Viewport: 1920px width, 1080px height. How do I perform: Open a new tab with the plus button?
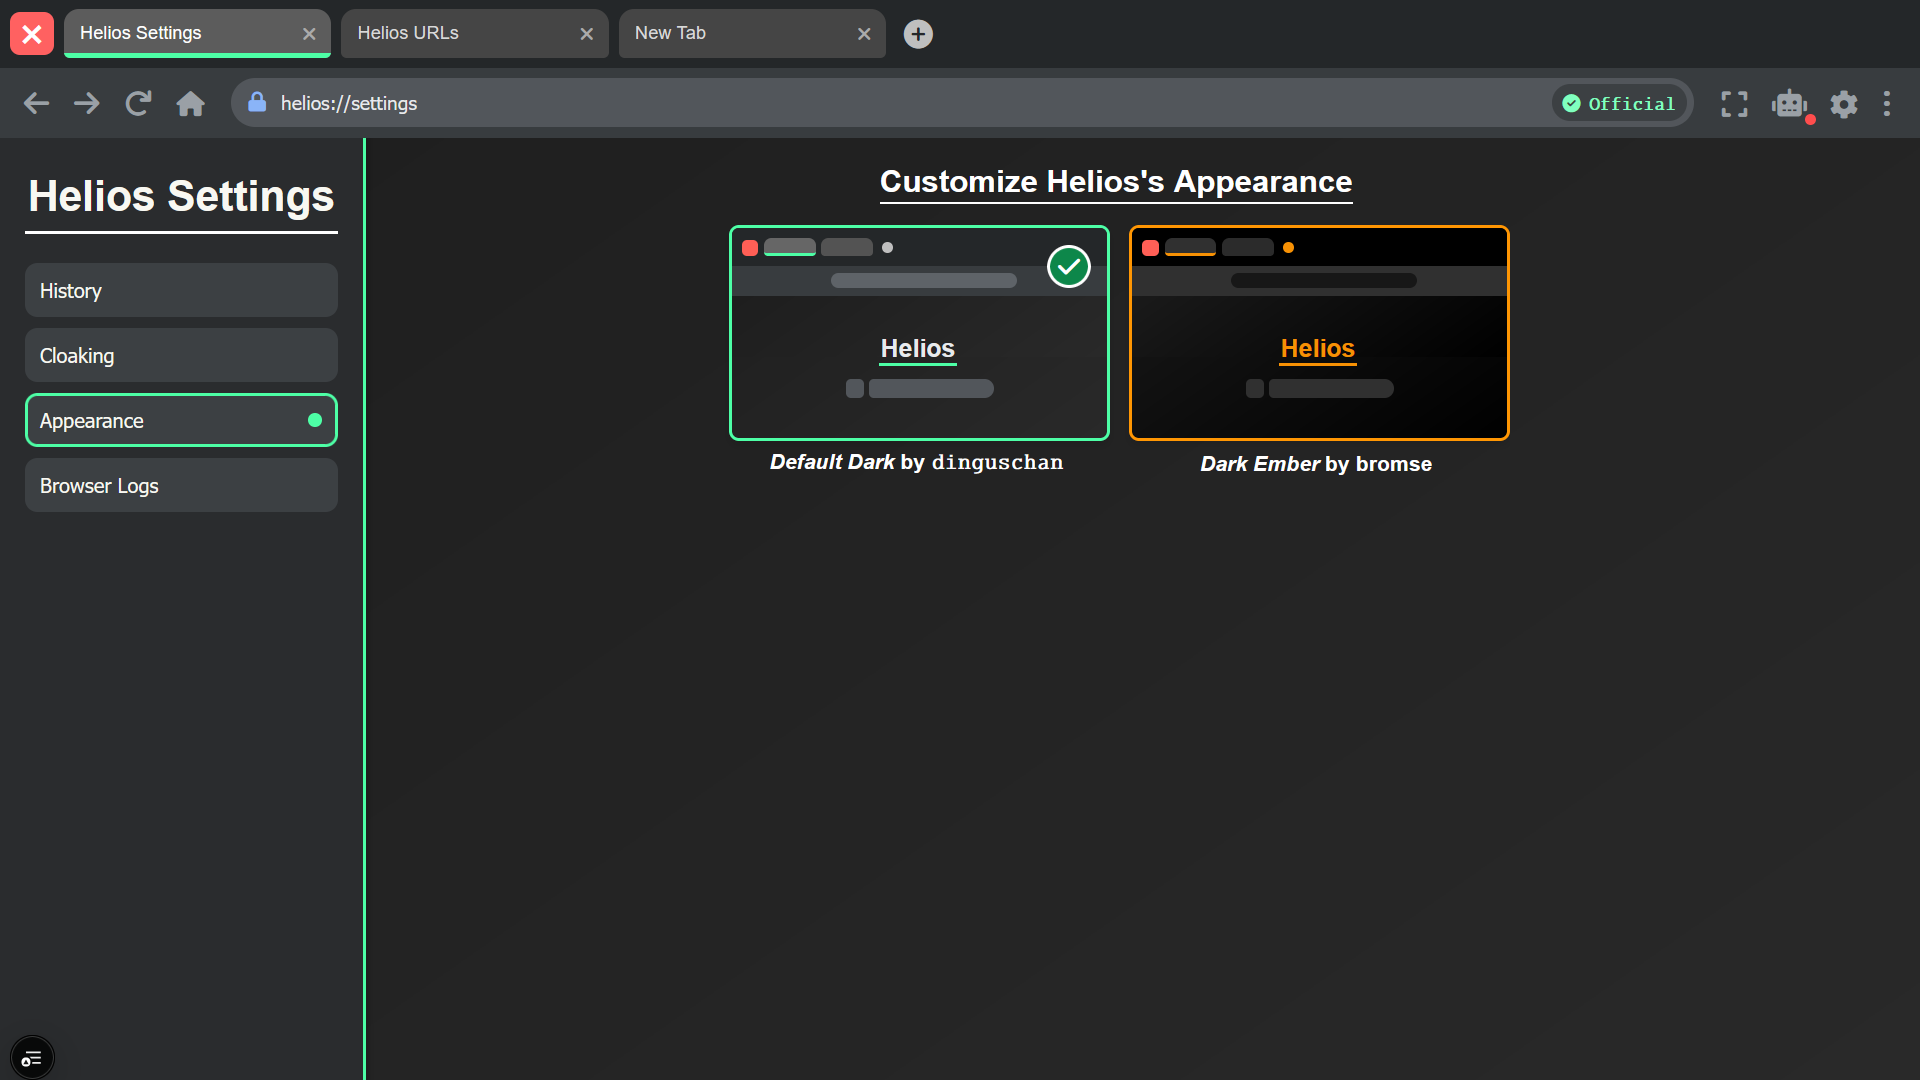click(x=917, y=34)
